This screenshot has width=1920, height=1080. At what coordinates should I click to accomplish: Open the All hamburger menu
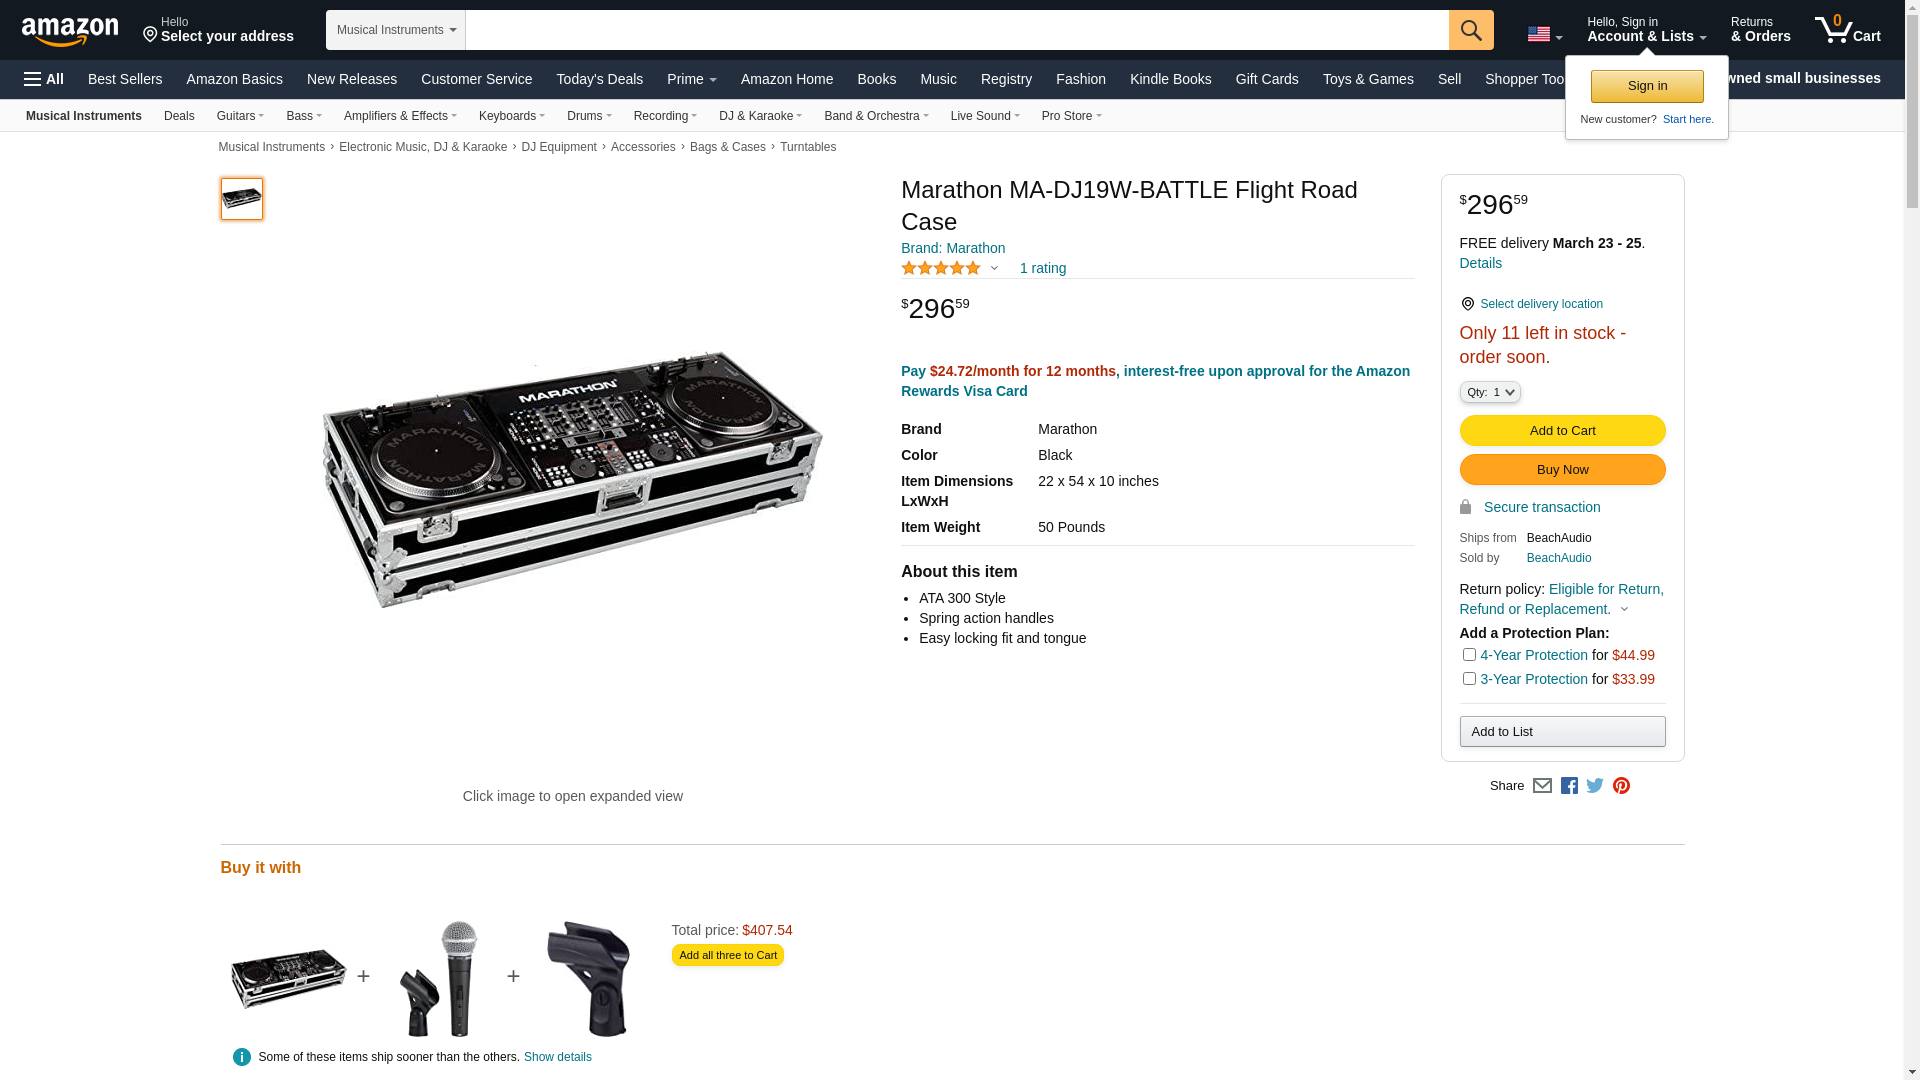tap(44, 79)
